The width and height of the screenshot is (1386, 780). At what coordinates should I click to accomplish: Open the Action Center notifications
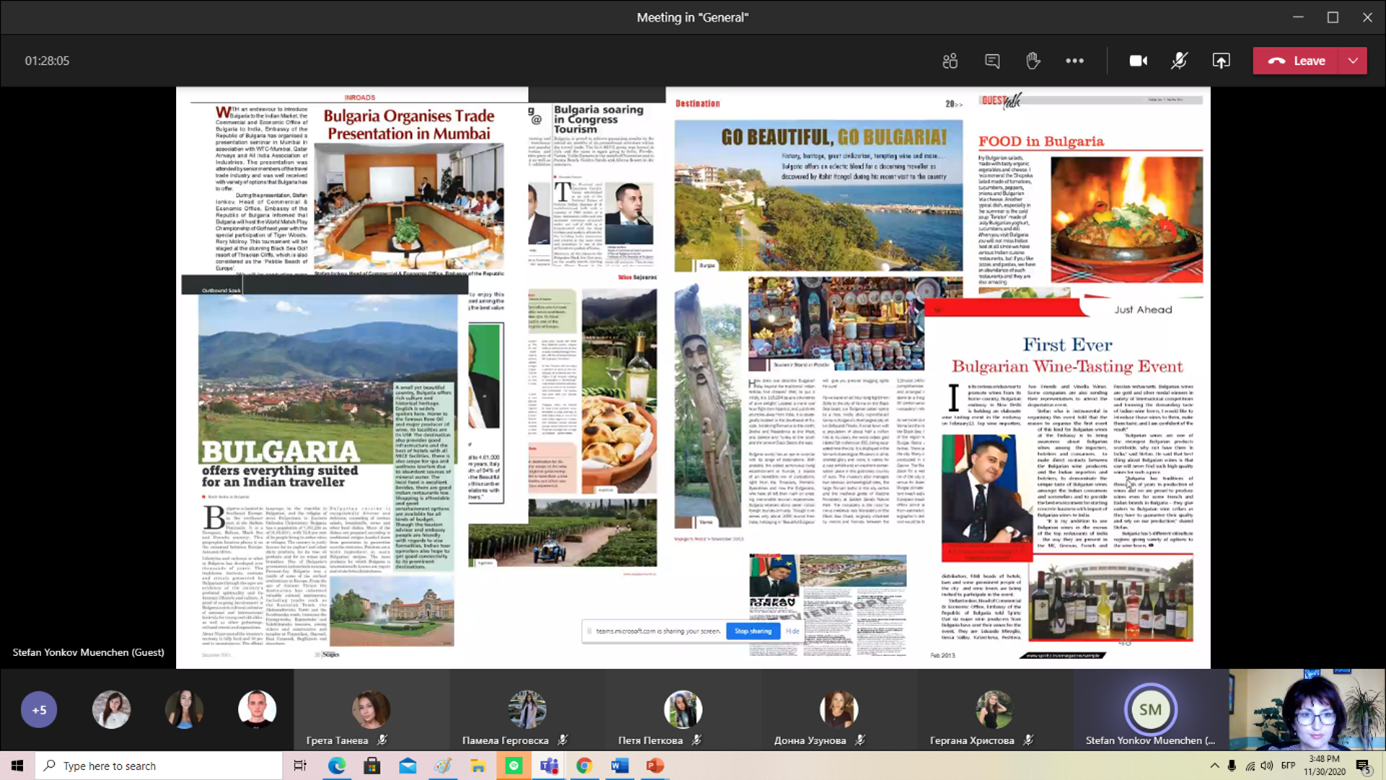[x=1364, y=766]
